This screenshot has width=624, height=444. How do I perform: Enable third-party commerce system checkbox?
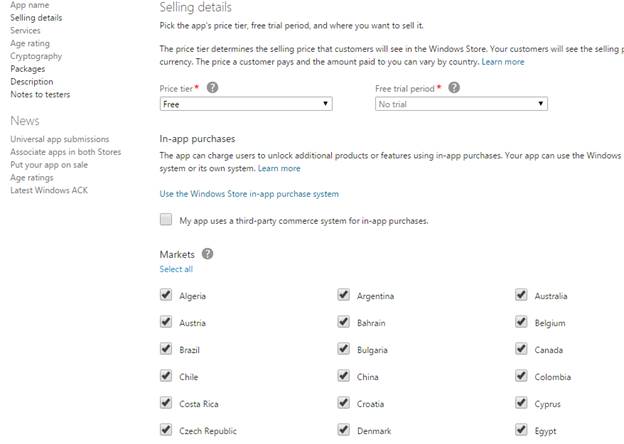click(x=166, y=220)
